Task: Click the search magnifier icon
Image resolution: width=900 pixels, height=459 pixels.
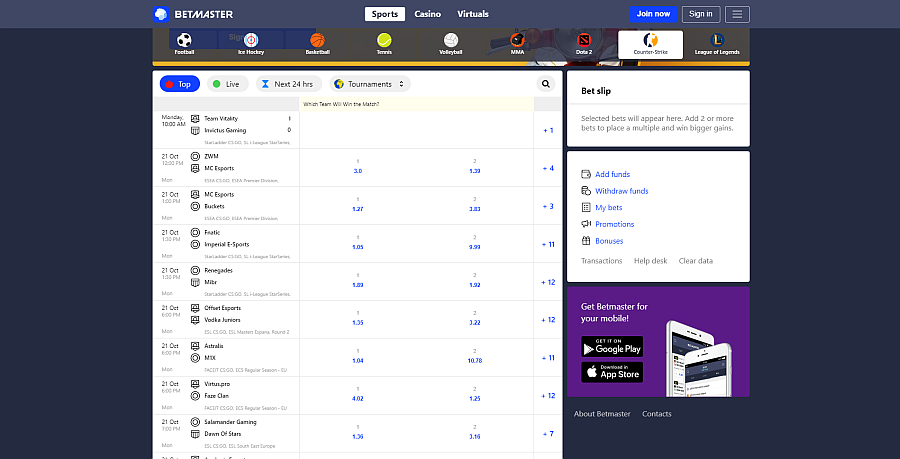Action: click(x=545, y=84)
